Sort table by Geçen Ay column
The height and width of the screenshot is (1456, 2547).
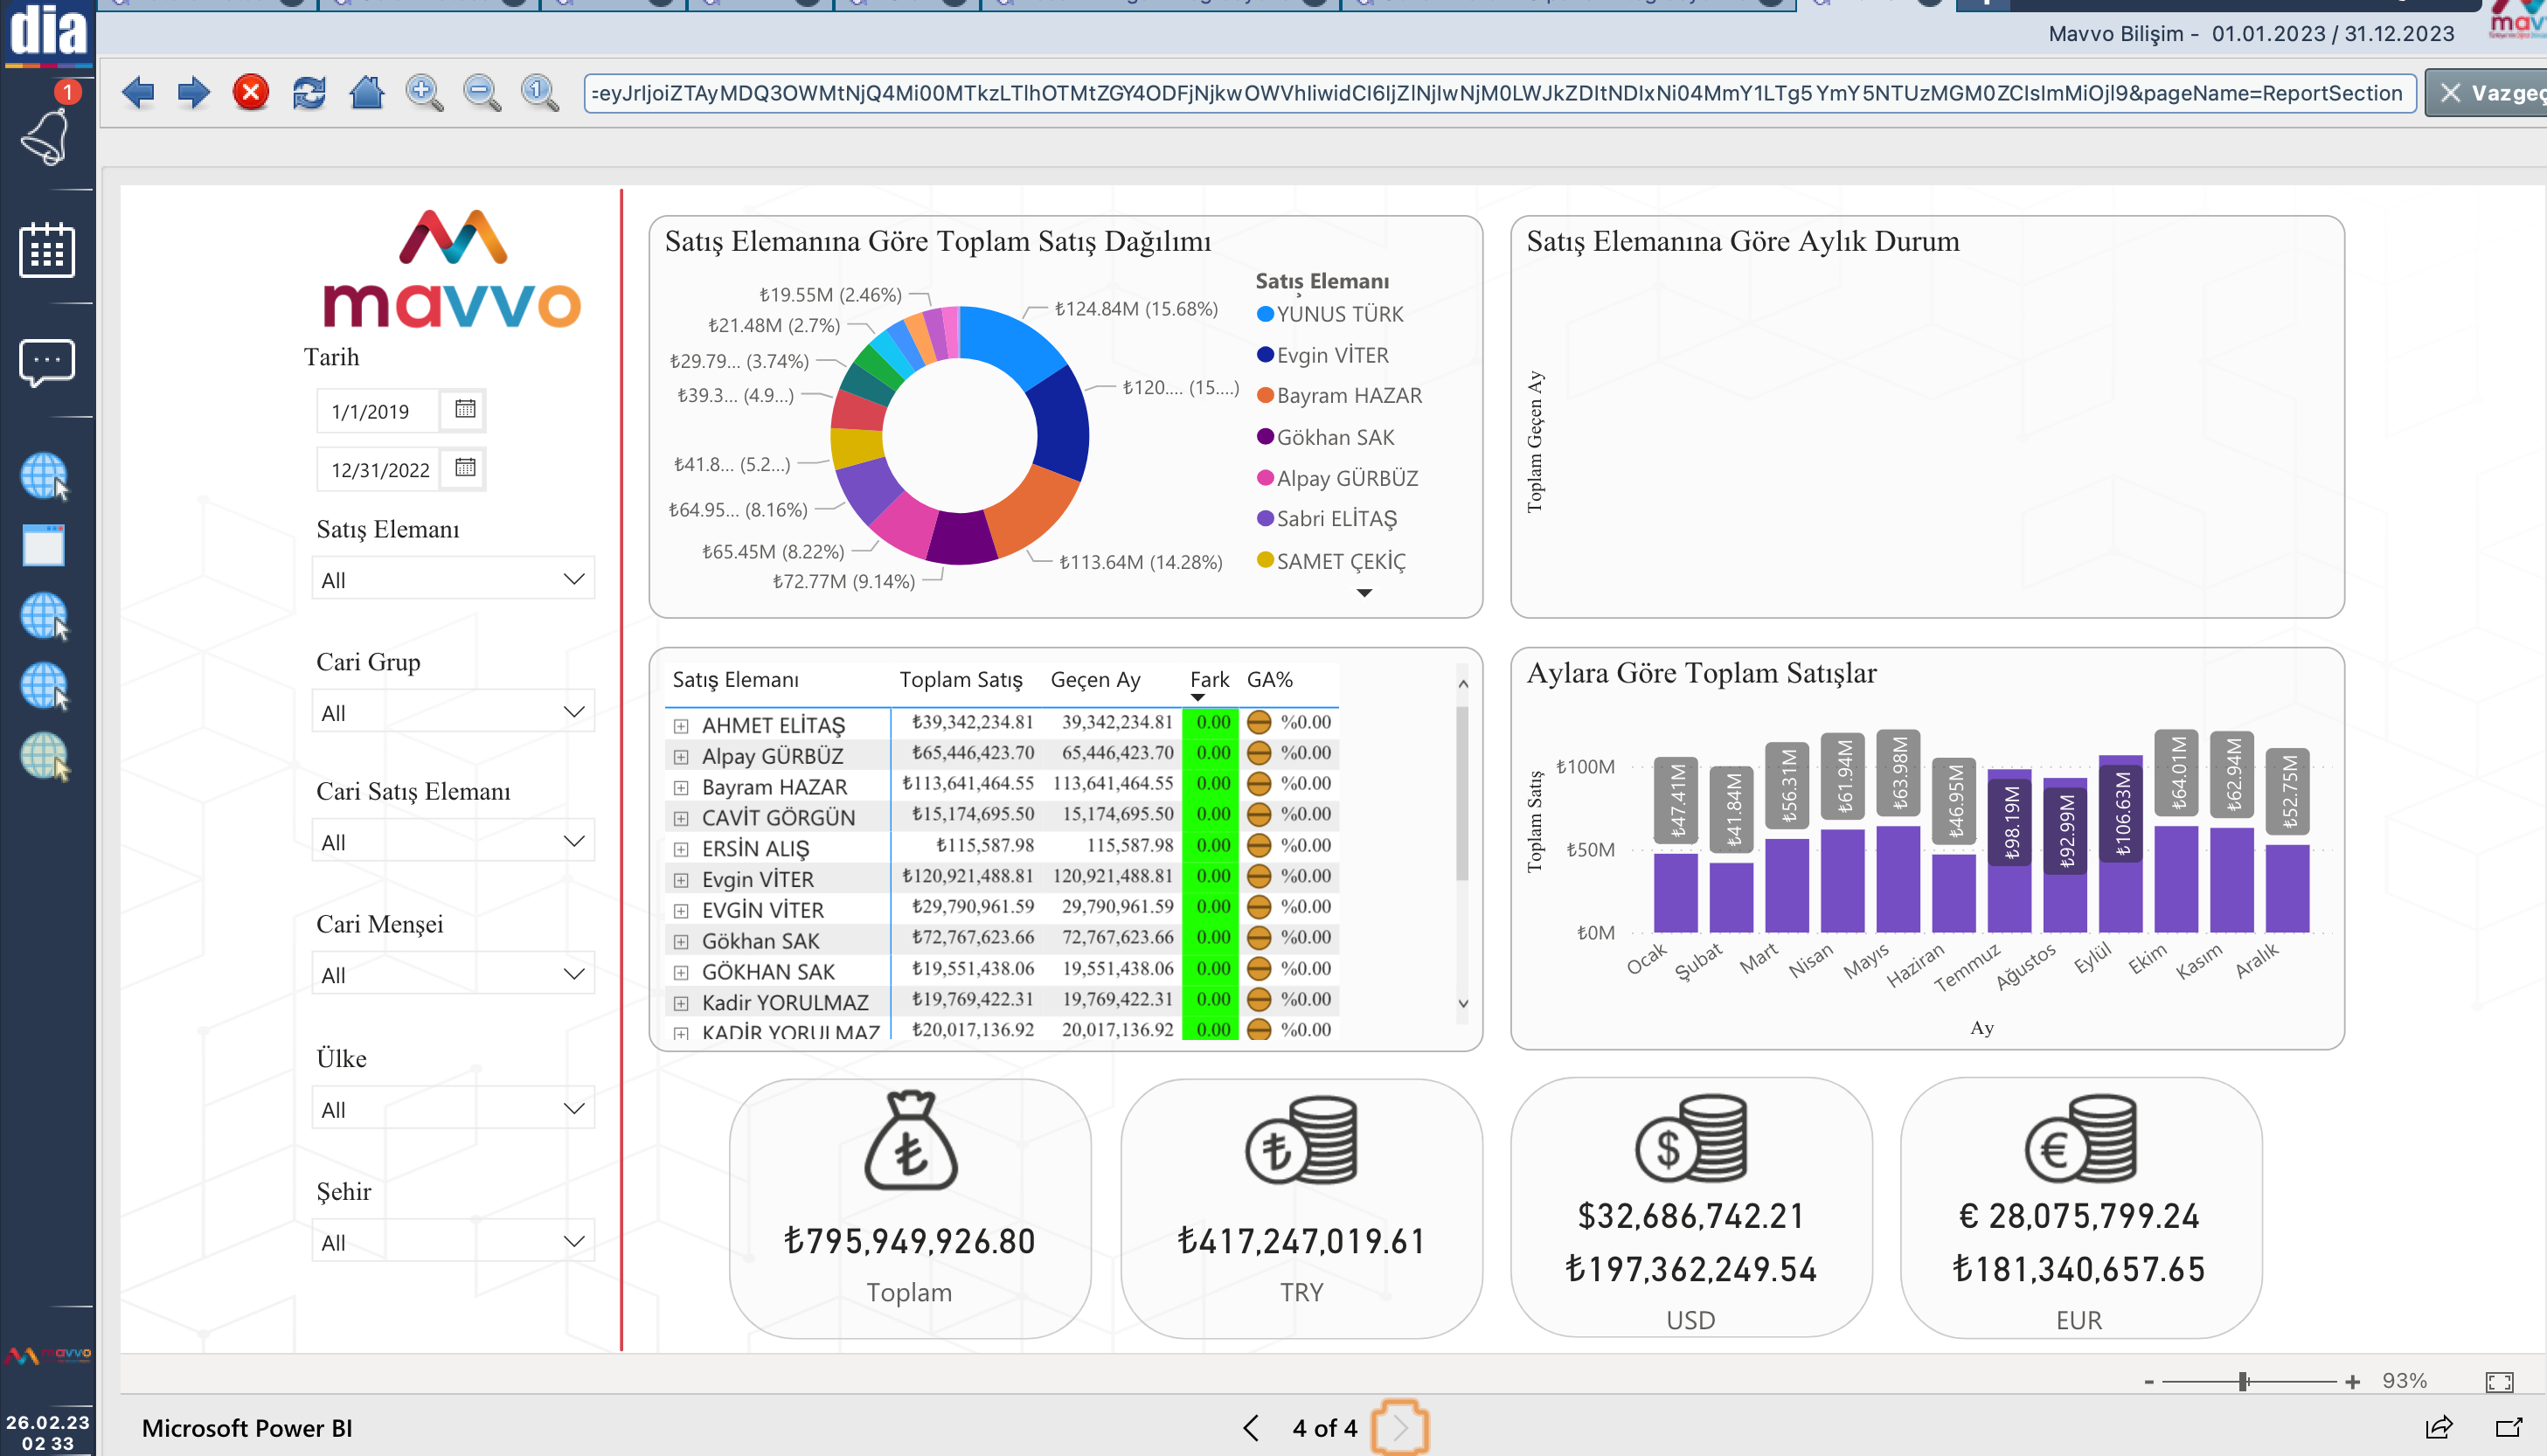[x=1095, y=679]
